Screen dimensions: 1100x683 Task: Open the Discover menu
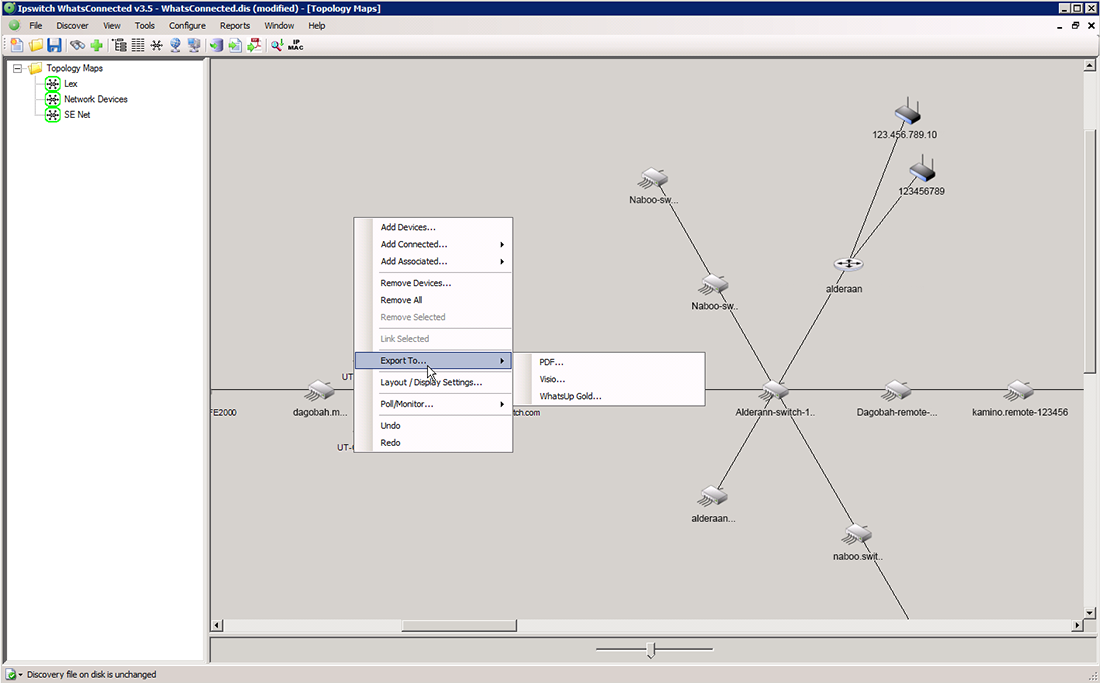(x=72, y=26)
